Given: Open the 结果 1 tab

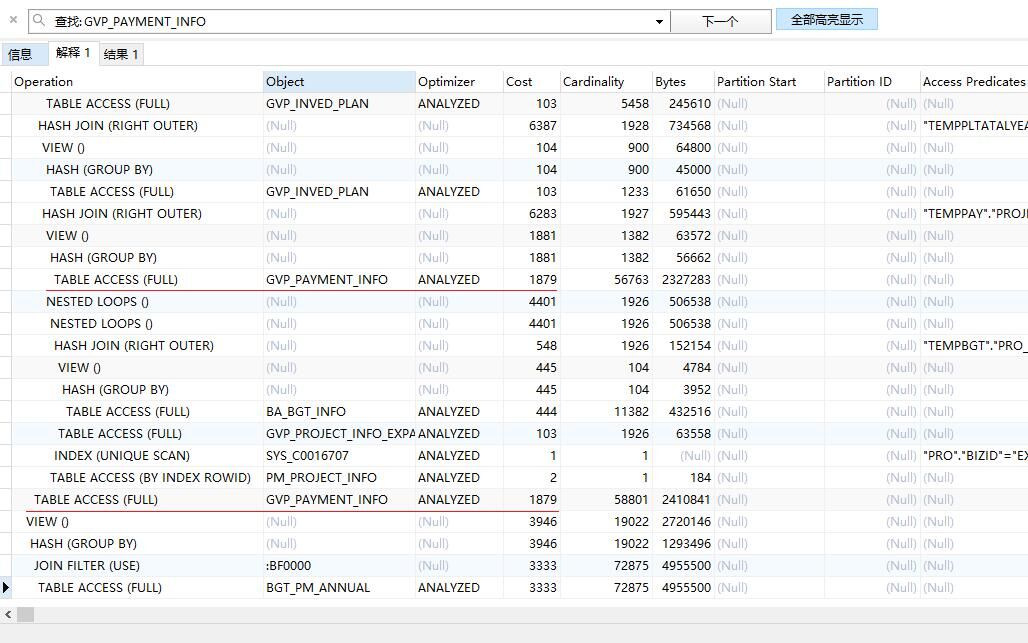Looking at the screenshot, I should (121, 54).
